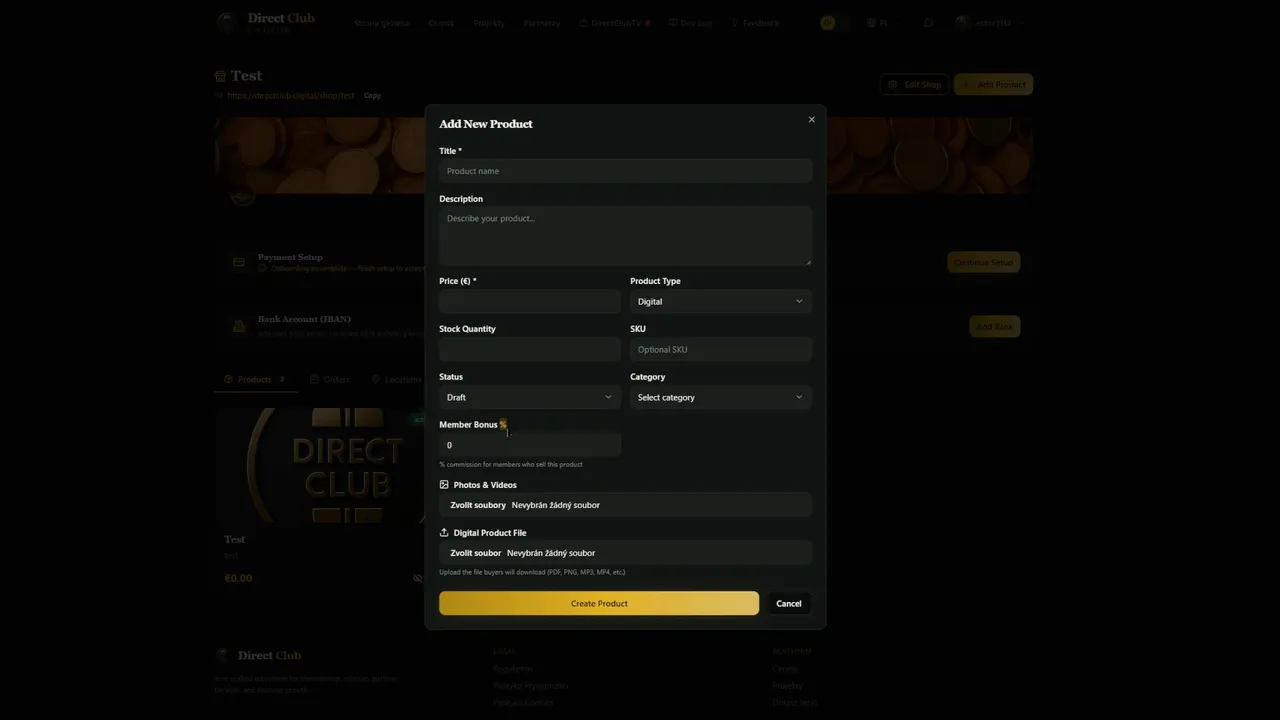Open Strona główna in the top navigation

coord(382,23)
